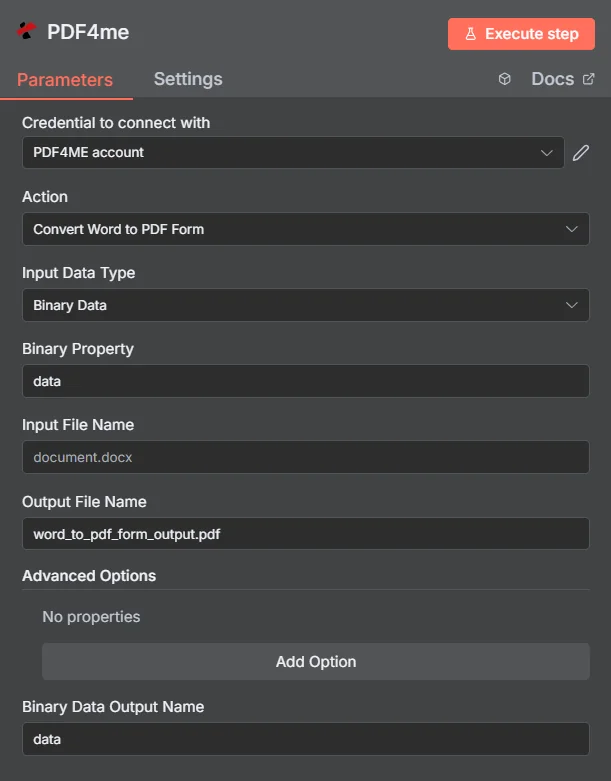Select the Parameters tab
Image resolution: width=611 pixels, height=781 pixels.
click(65, 80)
